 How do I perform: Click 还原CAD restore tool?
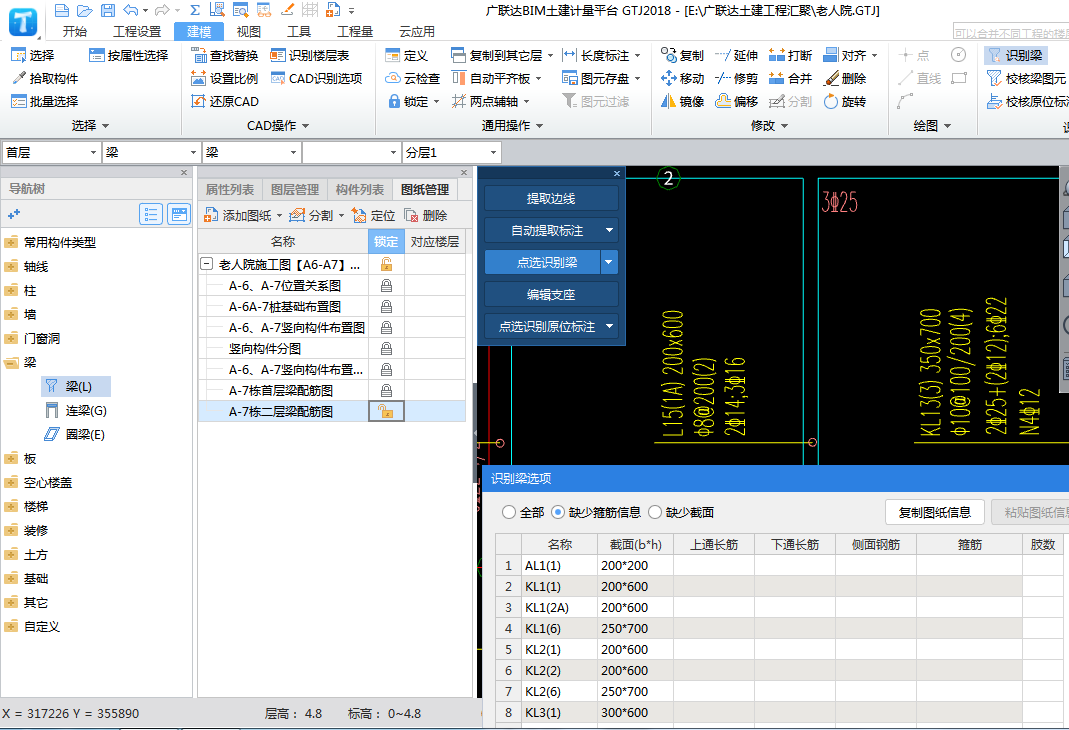pos(225,102)
